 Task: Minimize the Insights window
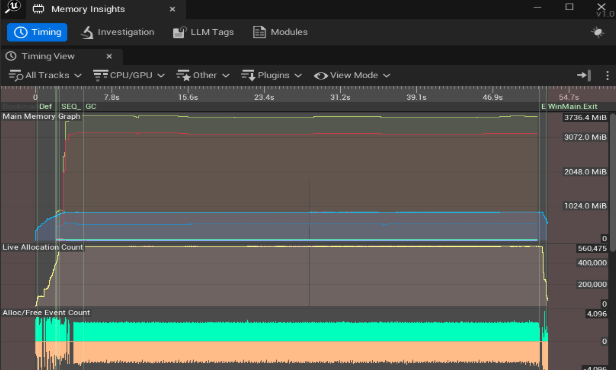click(x=537, y=7)
